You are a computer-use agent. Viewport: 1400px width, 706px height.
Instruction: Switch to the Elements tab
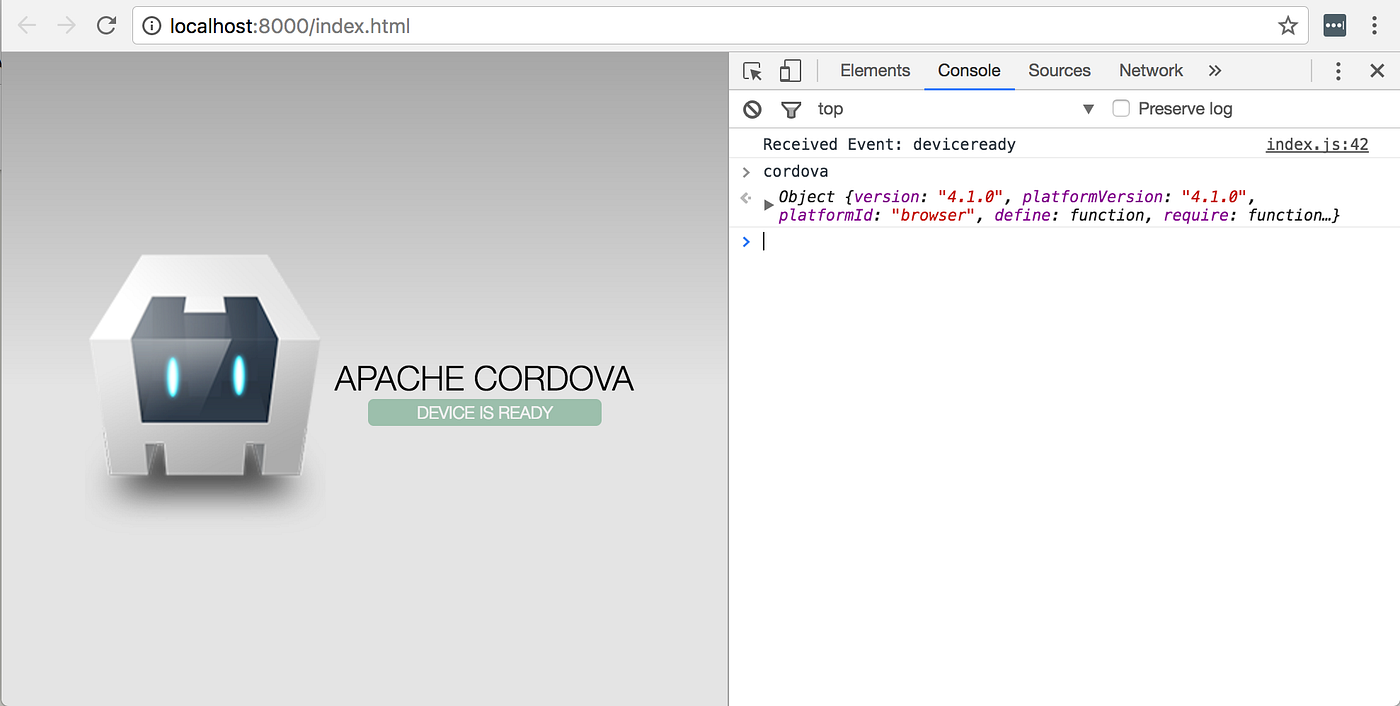[x=874, y=70]
